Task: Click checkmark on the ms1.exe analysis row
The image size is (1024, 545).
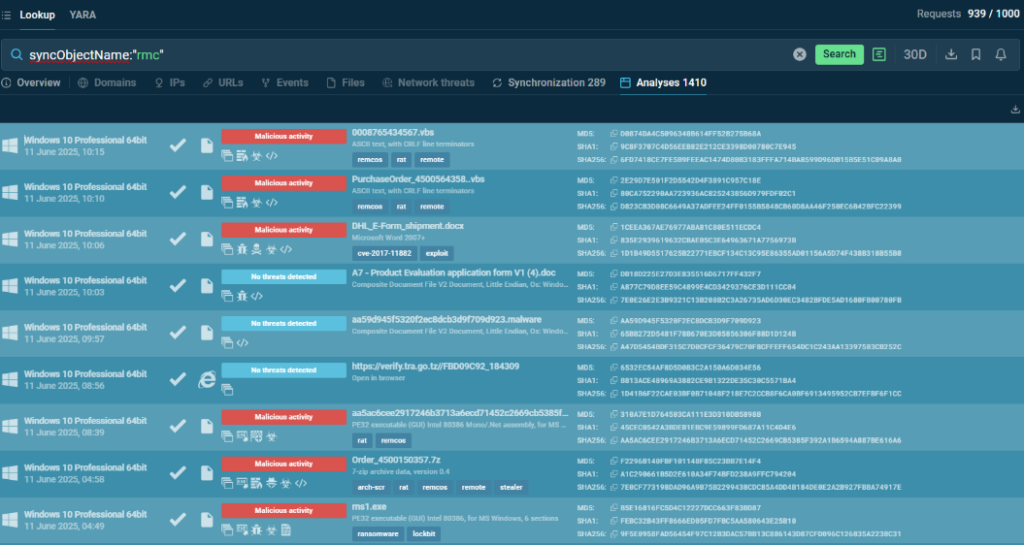Action: 177,520
